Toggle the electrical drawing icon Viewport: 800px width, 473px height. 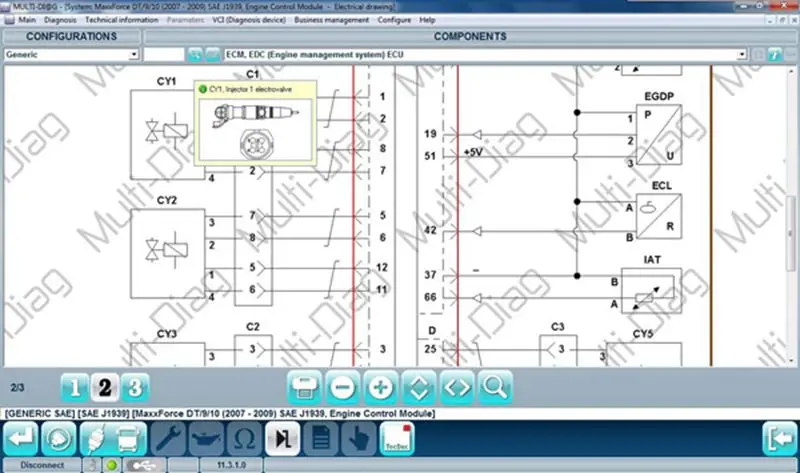point(282,438)
